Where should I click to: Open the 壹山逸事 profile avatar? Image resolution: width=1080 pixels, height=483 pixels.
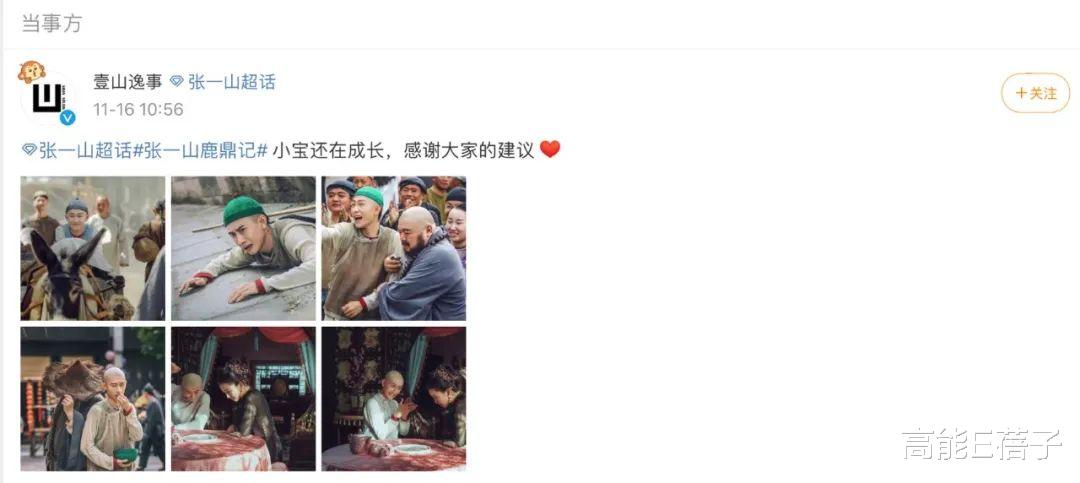(48, 98)
